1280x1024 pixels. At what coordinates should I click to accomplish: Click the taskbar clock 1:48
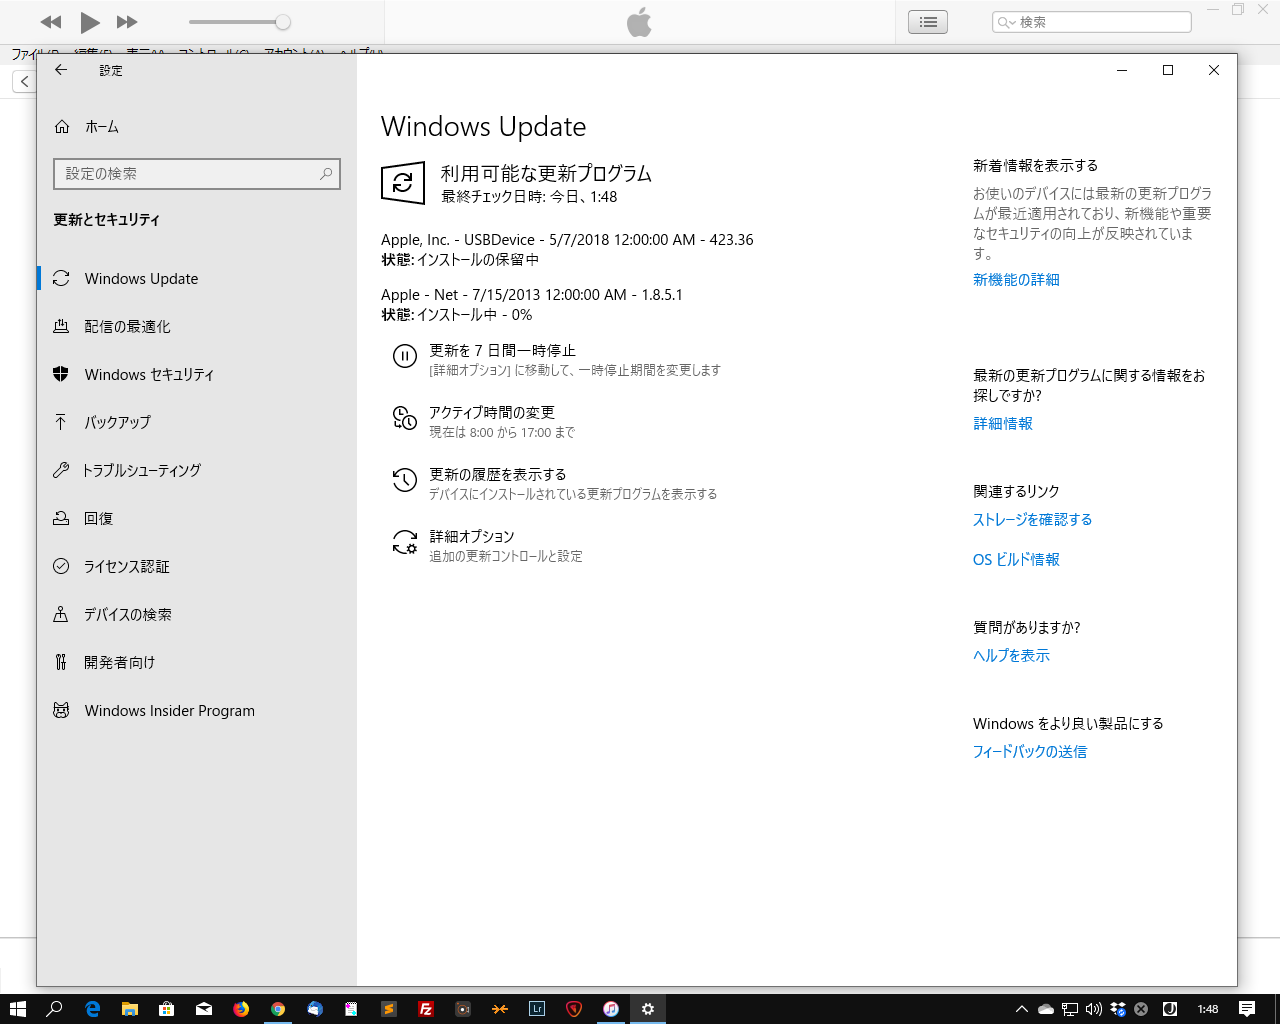pos(1207,1009)
